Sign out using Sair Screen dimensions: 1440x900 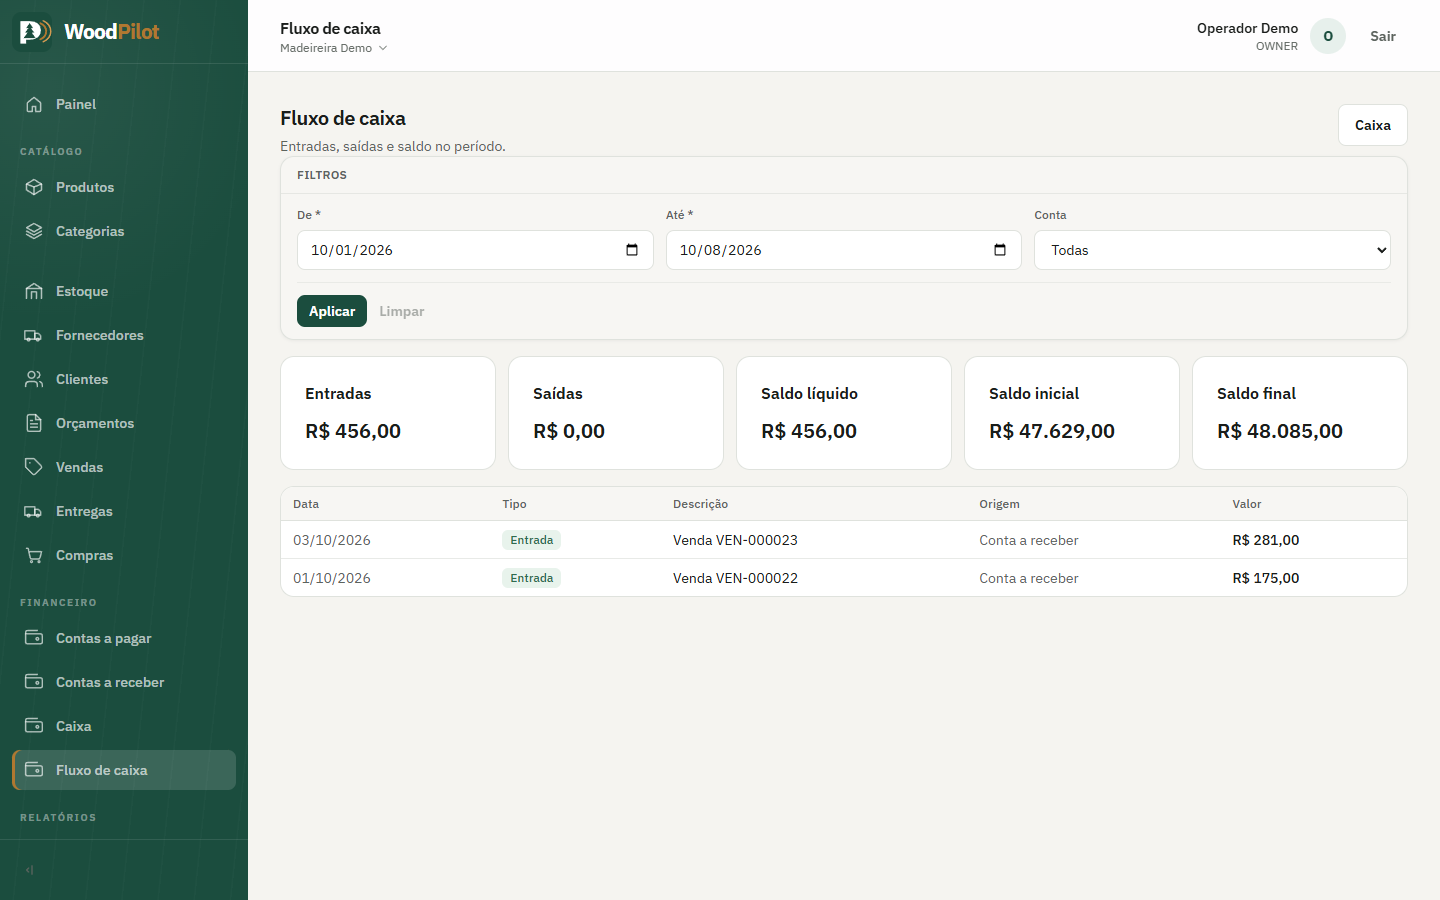click(1383, 36)
